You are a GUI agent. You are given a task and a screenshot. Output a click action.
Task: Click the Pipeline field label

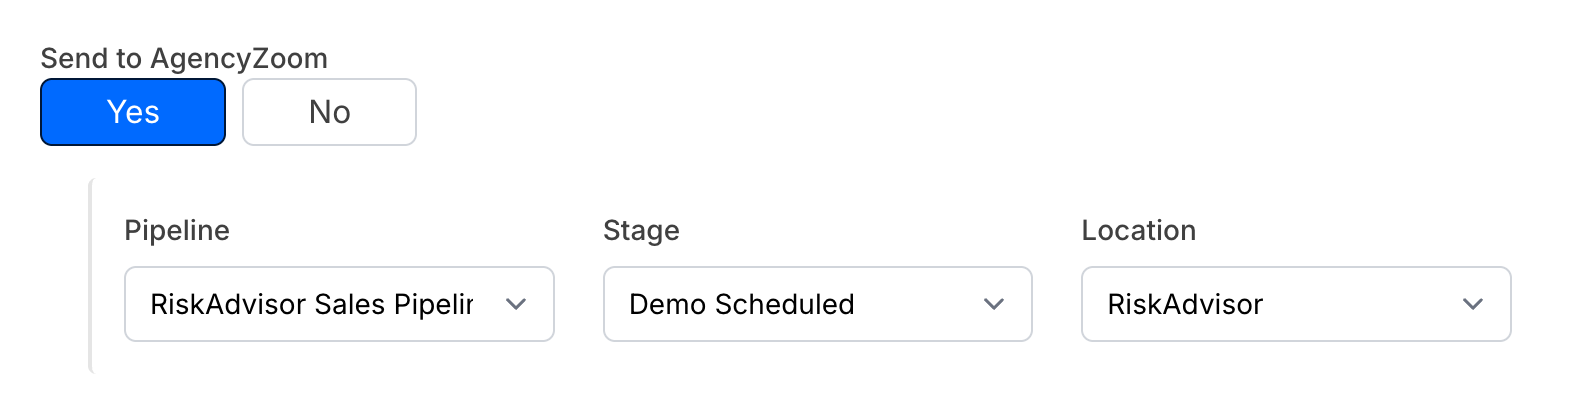(x=177, y=231)
